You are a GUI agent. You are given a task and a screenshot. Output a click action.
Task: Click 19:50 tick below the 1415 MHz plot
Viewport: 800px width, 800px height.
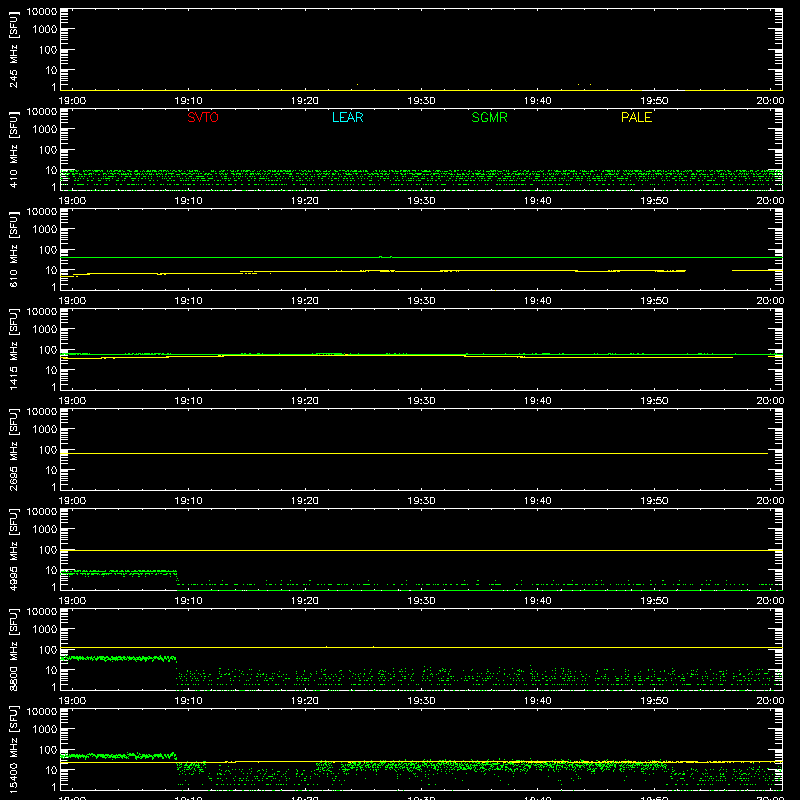[654, 401]
